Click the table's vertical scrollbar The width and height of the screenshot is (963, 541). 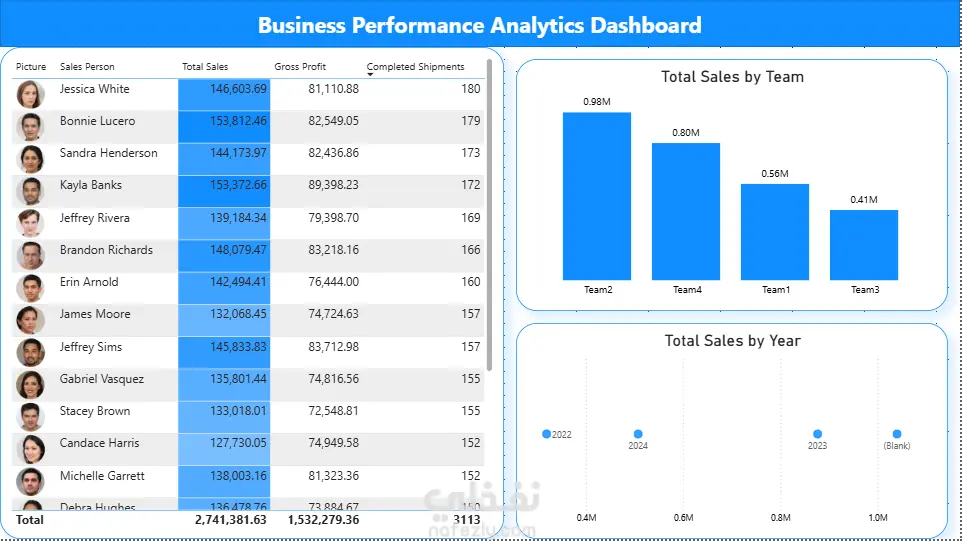[489, 215]
